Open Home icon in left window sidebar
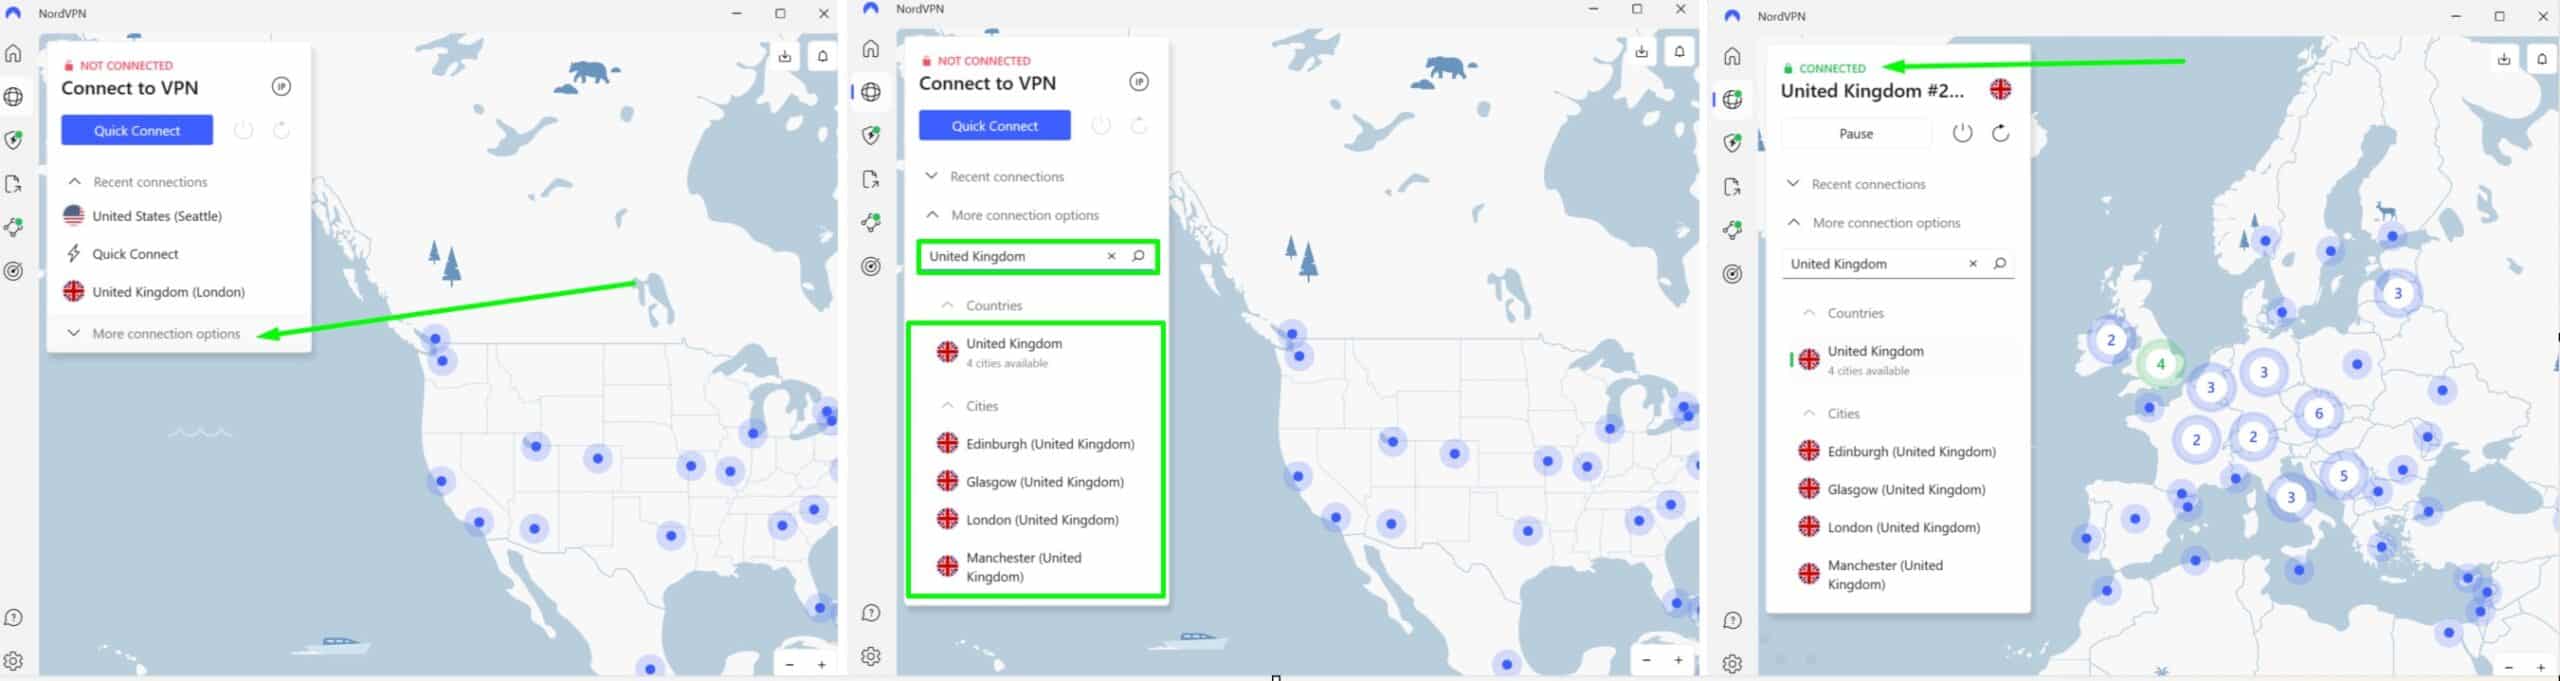 point(14,53)
